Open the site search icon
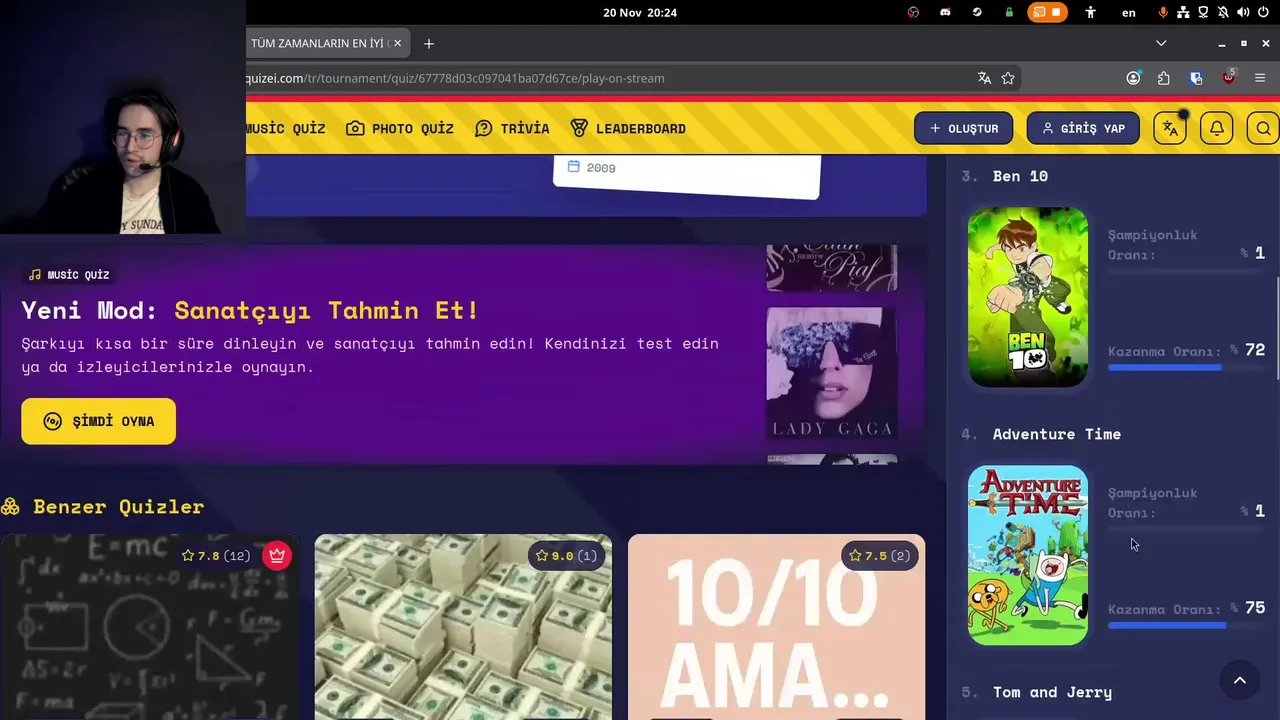Viewport: 1280px width, 720px height. (x=1264, y=128)
